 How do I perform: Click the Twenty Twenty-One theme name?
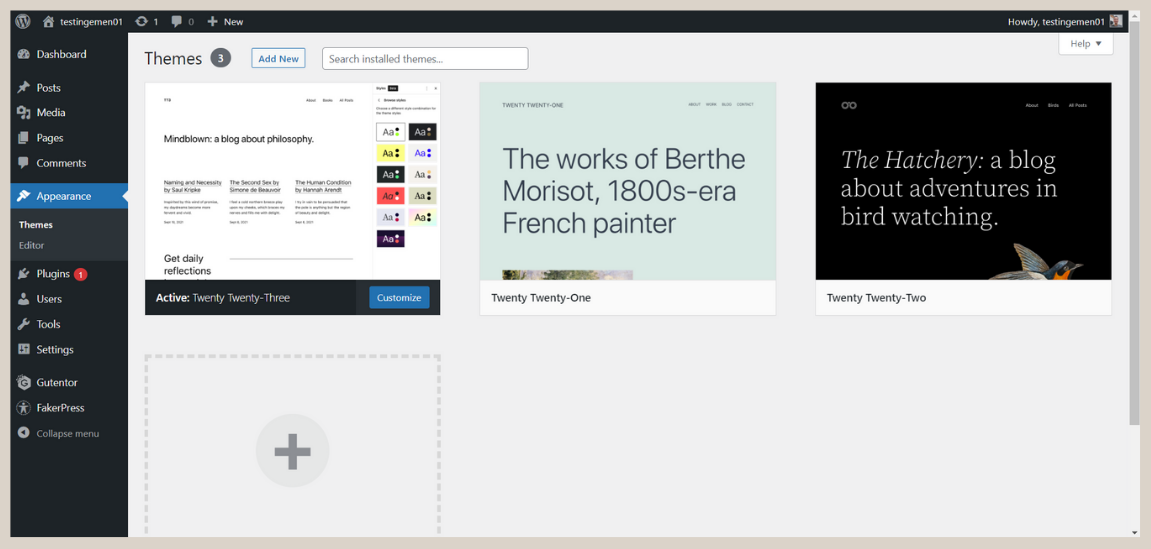541,298
